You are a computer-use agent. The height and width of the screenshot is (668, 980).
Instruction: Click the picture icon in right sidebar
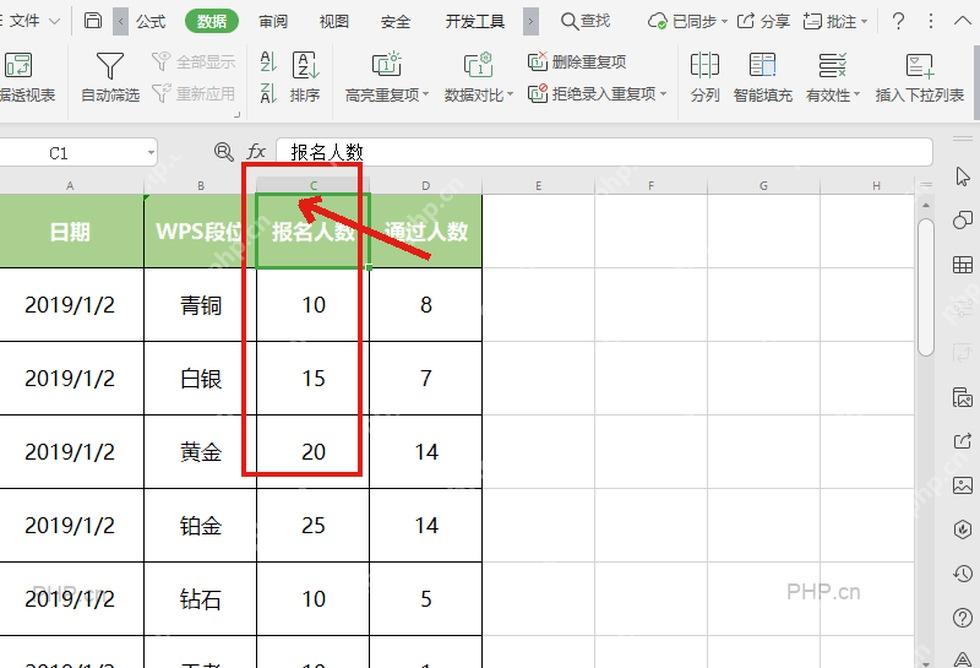coord(962,485)
